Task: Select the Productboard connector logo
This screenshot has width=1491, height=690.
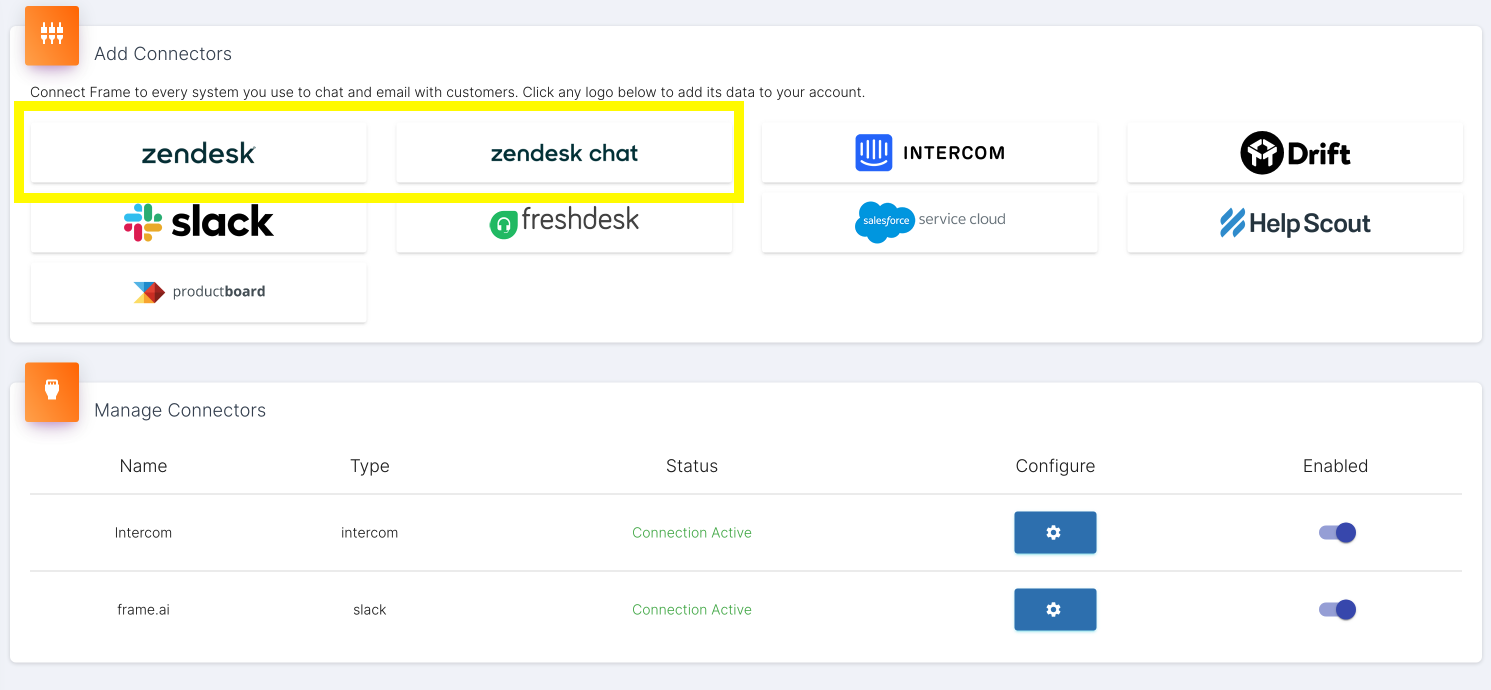Action: coord(198,292)
